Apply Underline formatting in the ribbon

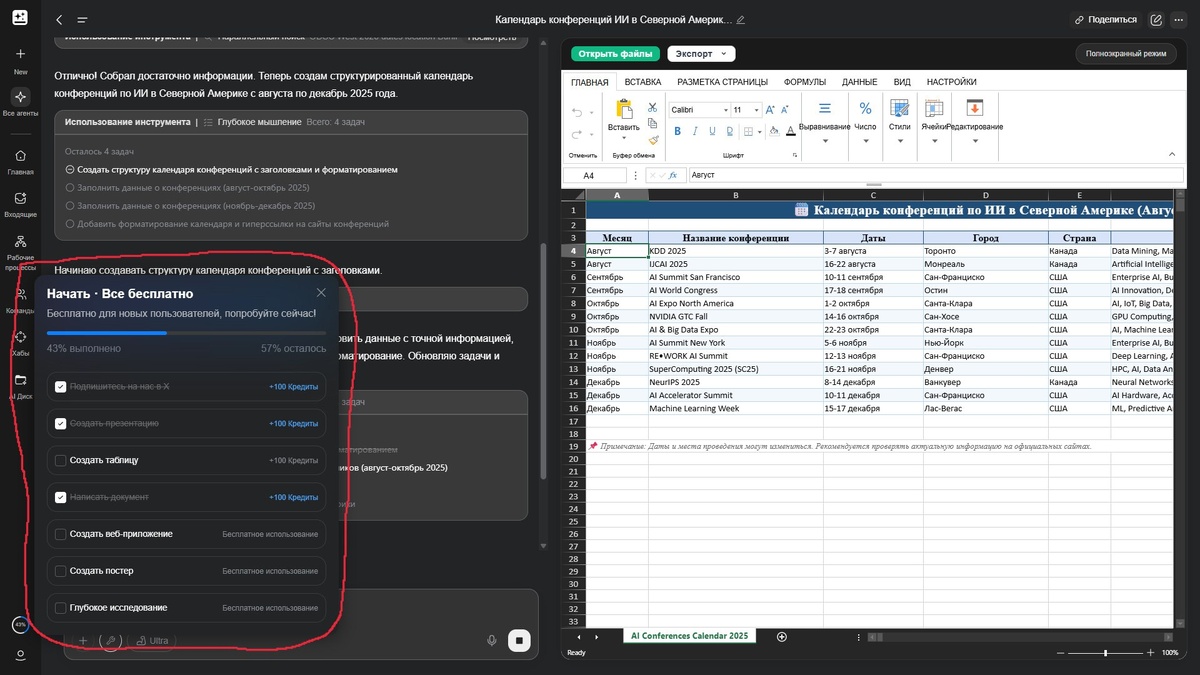(x=711, y=131)
